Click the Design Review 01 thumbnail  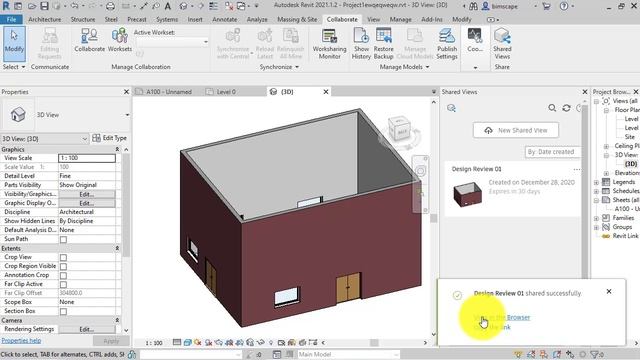click(x=468, y=194)
